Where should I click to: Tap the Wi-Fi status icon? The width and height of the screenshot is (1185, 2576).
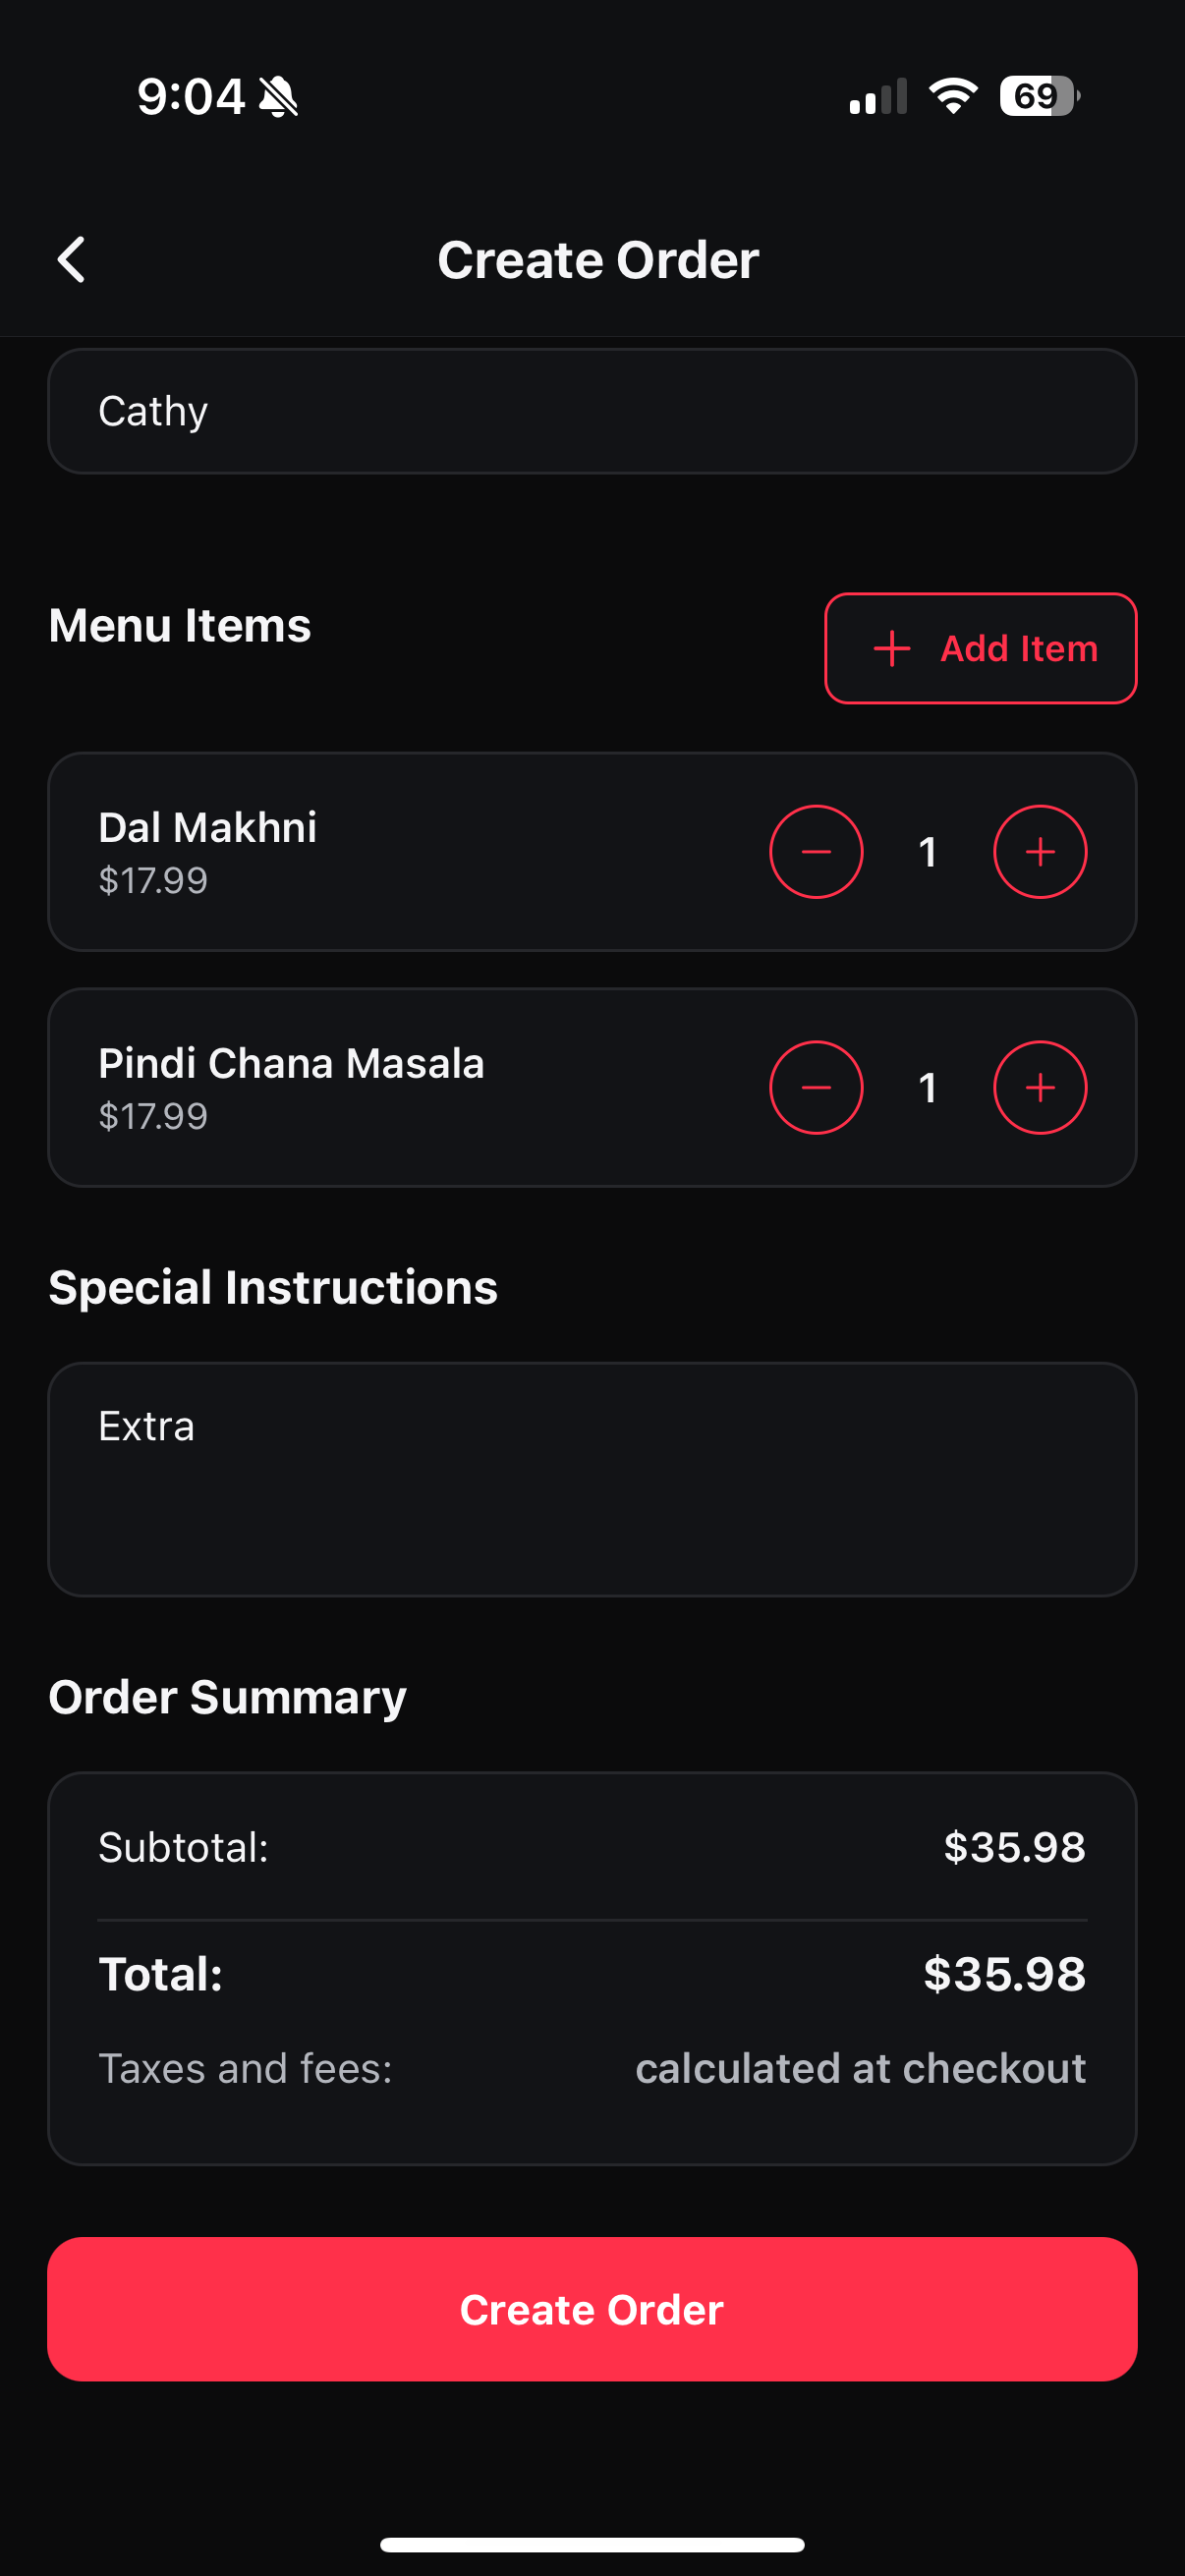tap(953, 96)
